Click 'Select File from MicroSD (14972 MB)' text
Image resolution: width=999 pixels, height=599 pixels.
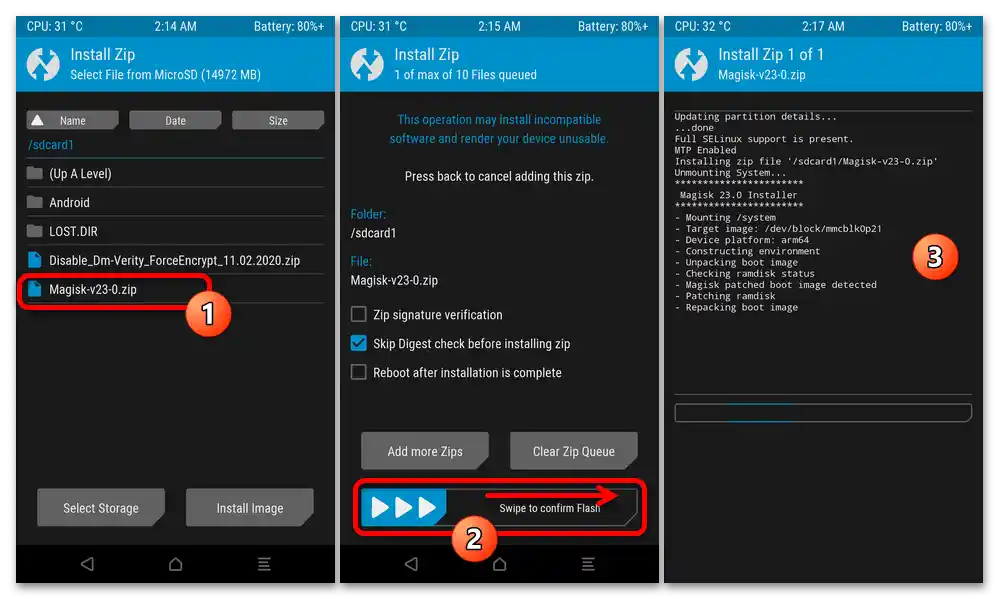coord(165,75)
